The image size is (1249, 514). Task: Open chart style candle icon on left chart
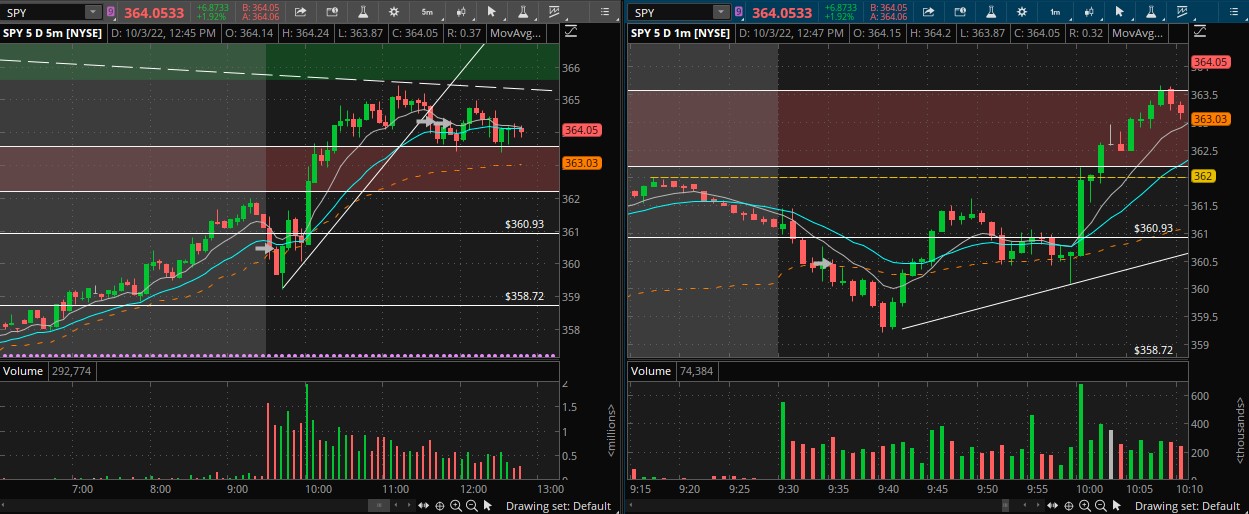[x=459, y=12]
